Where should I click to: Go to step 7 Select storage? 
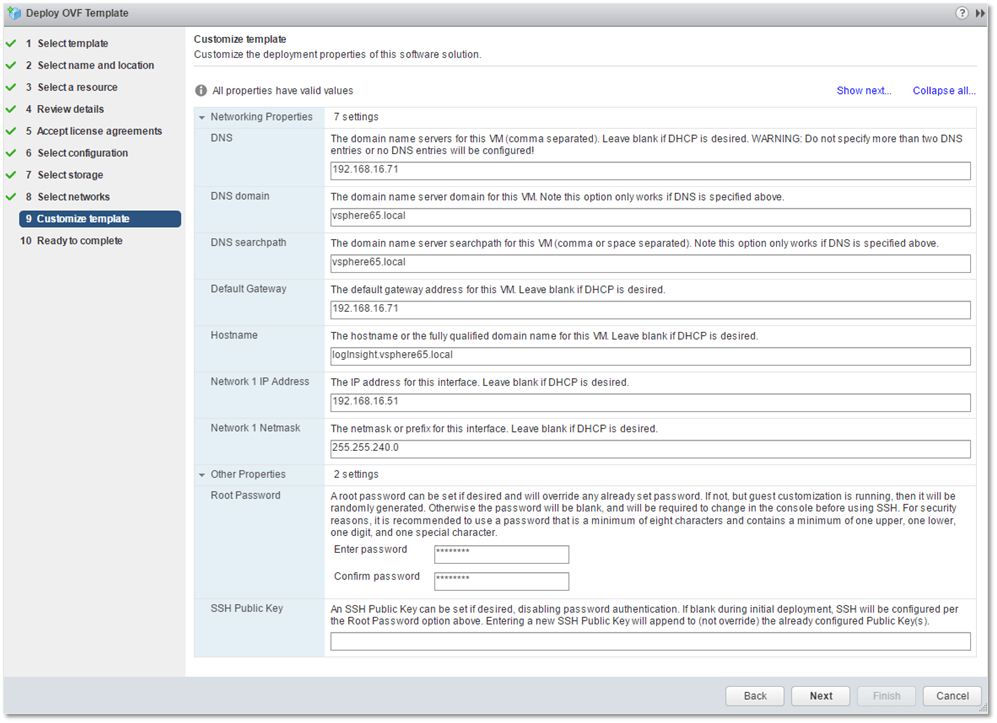pos(64,175)
